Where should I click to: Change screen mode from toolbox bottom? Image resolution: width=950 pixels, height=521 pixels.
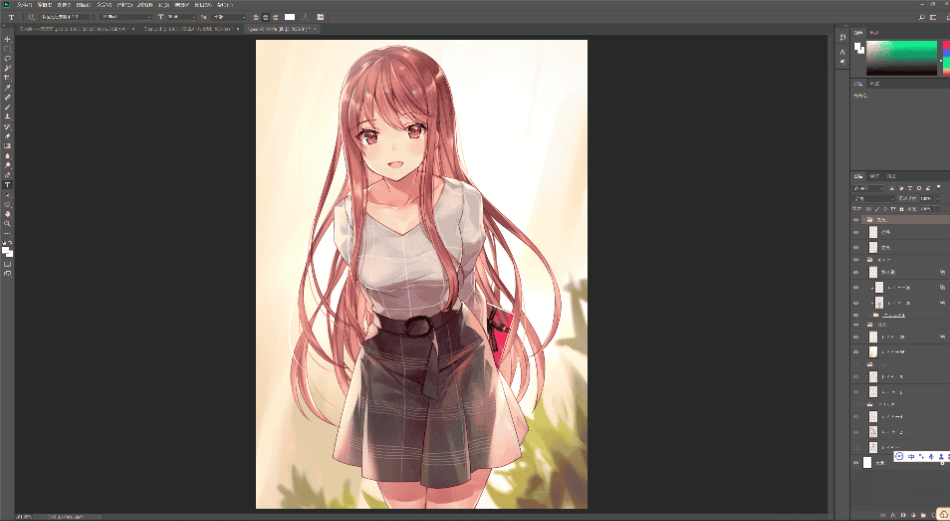point(7,274)
